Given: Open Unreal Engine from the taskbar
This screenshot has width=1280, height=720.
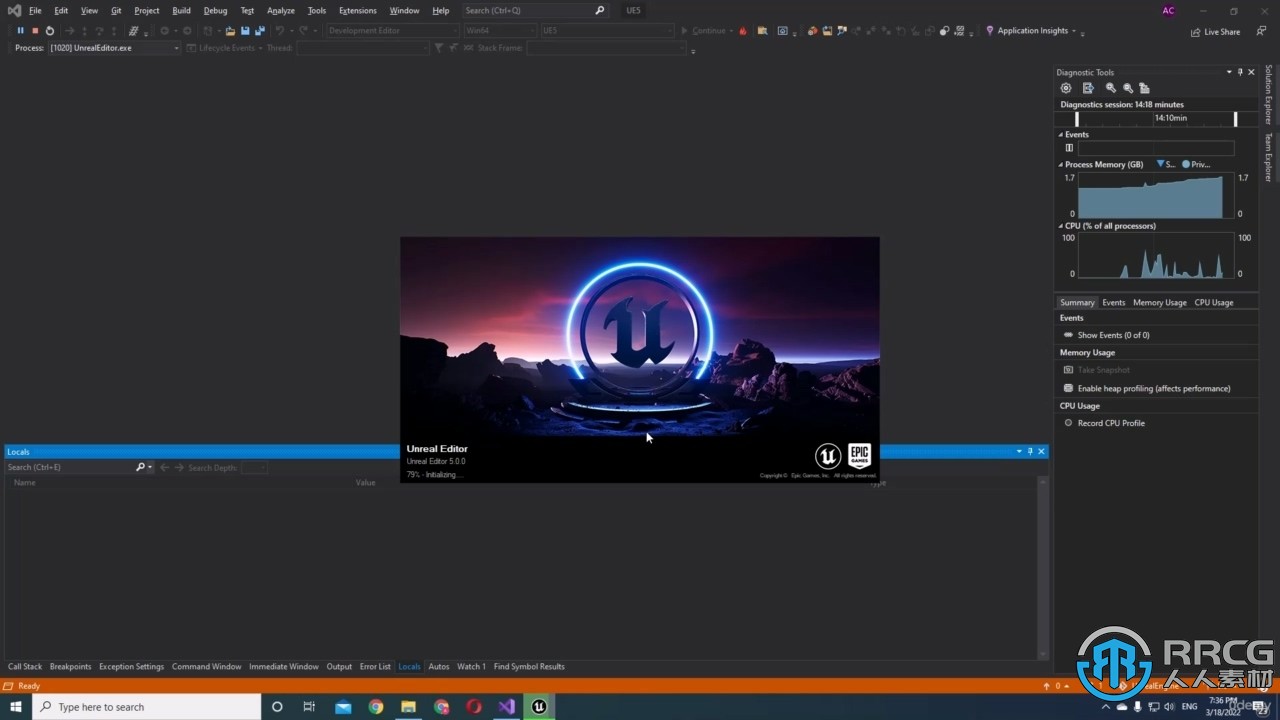Looking at the screenshot, I should (x=539, y=707).
